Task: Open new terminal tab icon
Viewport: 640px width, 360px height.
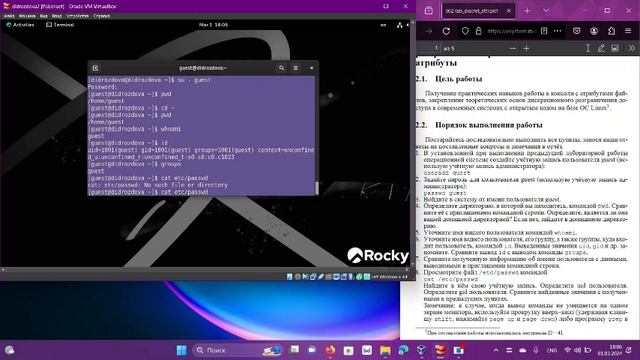Action: 95,68
